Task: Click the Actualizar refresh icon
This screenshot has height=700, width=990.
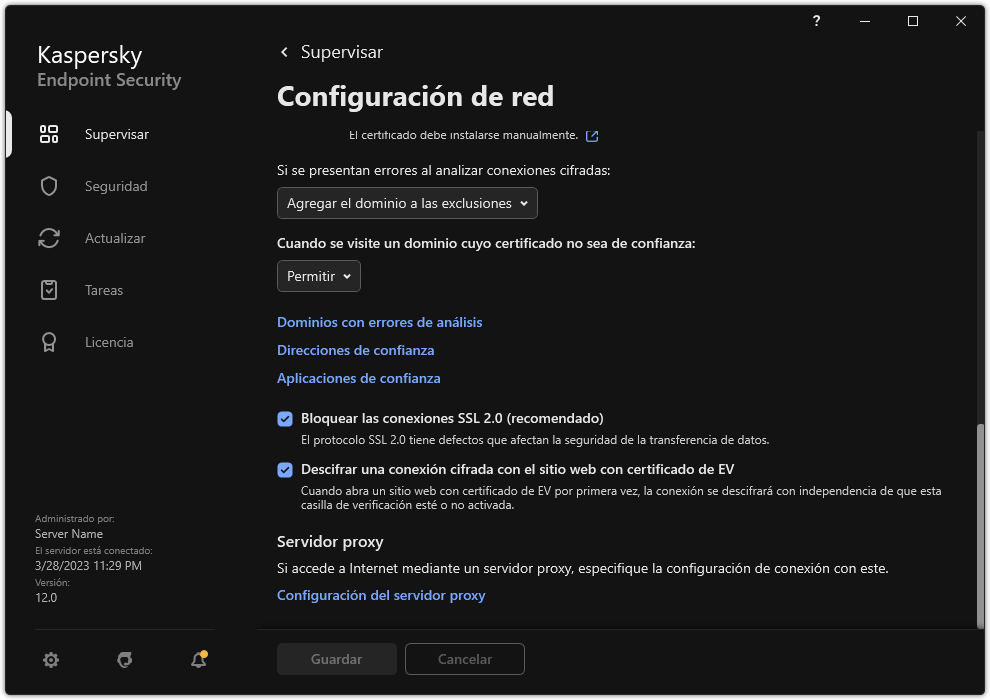Action: click(x=48, y=238)
